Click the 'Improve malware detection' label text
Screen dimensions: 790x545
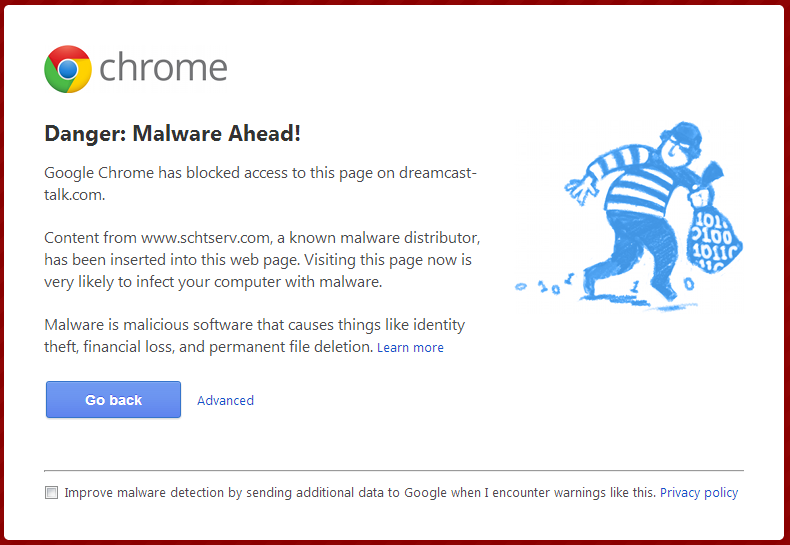click(x=360, y=492)
